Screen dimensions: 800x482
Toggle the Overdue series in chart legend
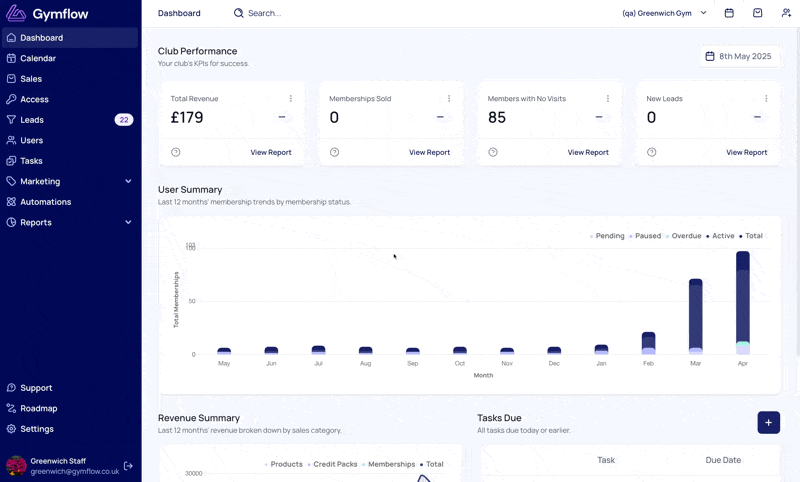point(684,236)
